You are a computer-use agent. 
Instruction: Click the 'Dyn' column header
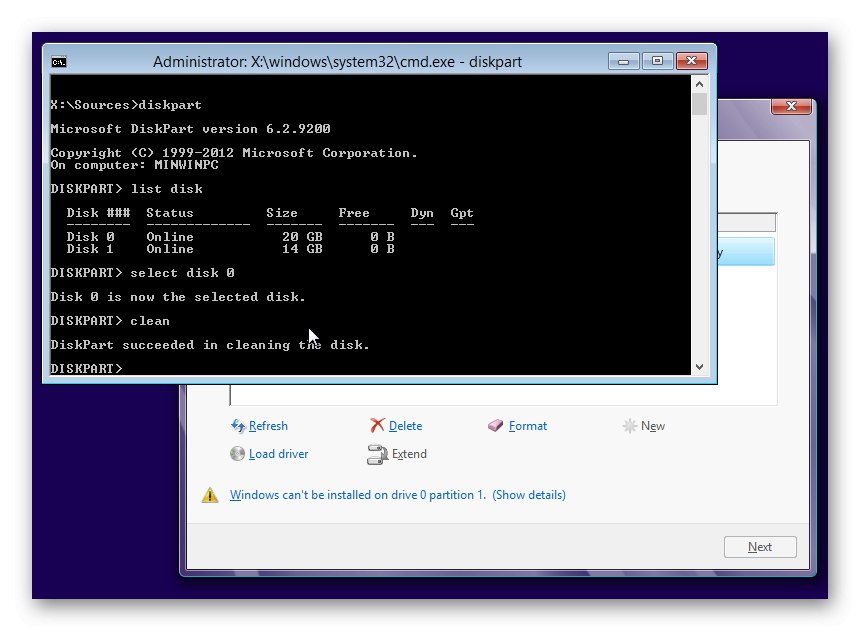pos(422,213)
